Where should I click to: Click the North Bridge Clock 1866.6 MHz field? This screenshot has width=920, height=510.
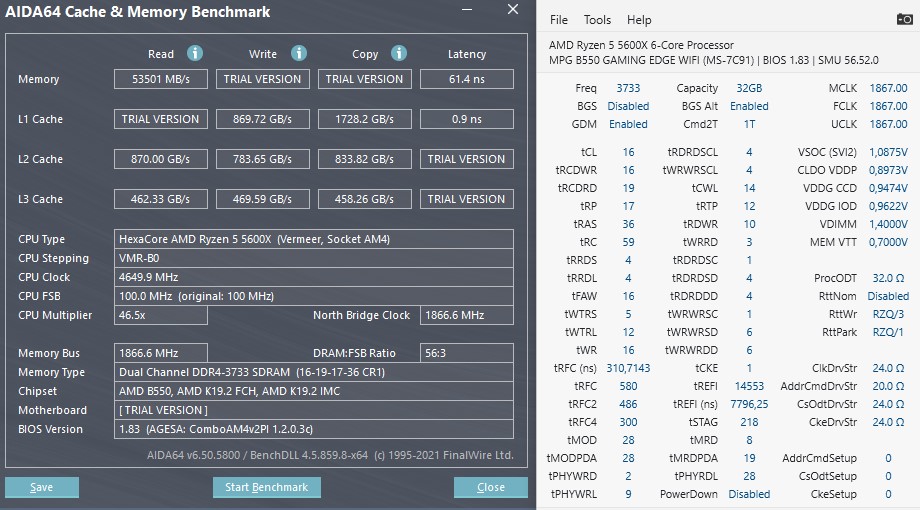[x=467, y=315]
